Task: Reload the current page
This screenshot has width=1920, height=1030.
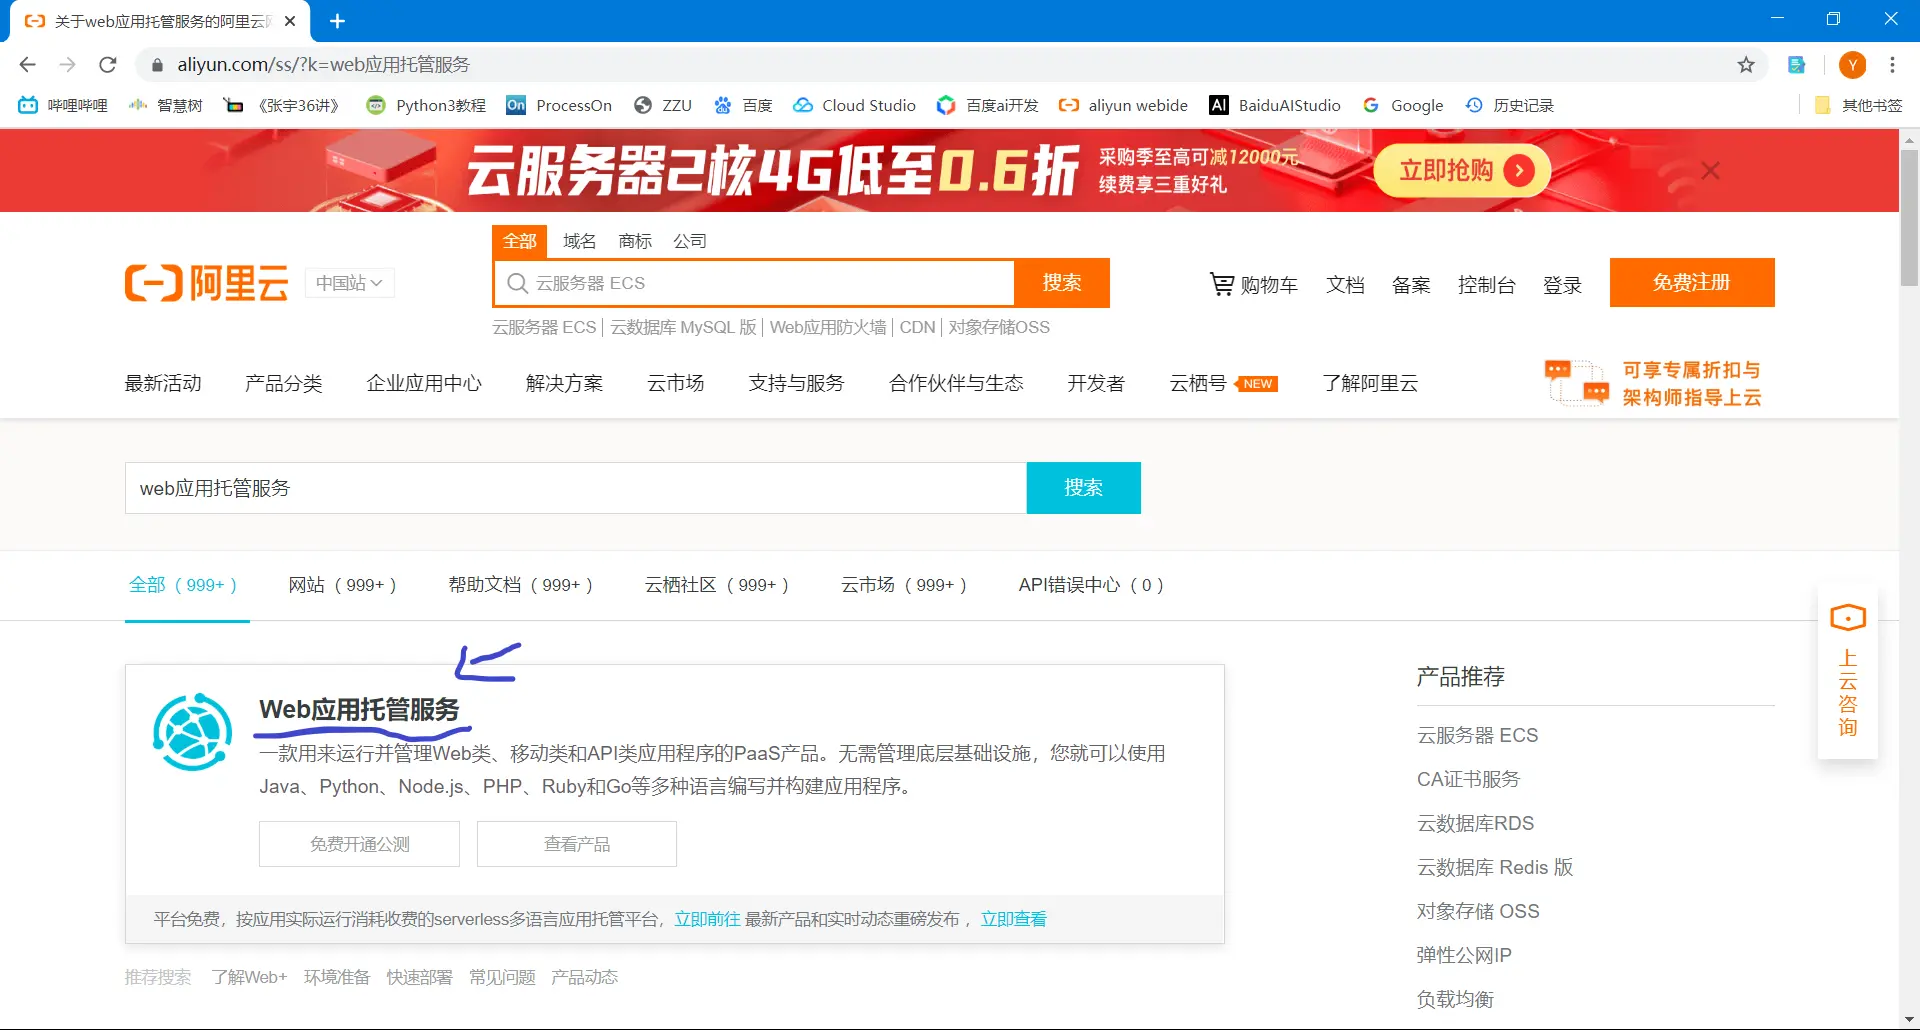Action: (108, 65)
